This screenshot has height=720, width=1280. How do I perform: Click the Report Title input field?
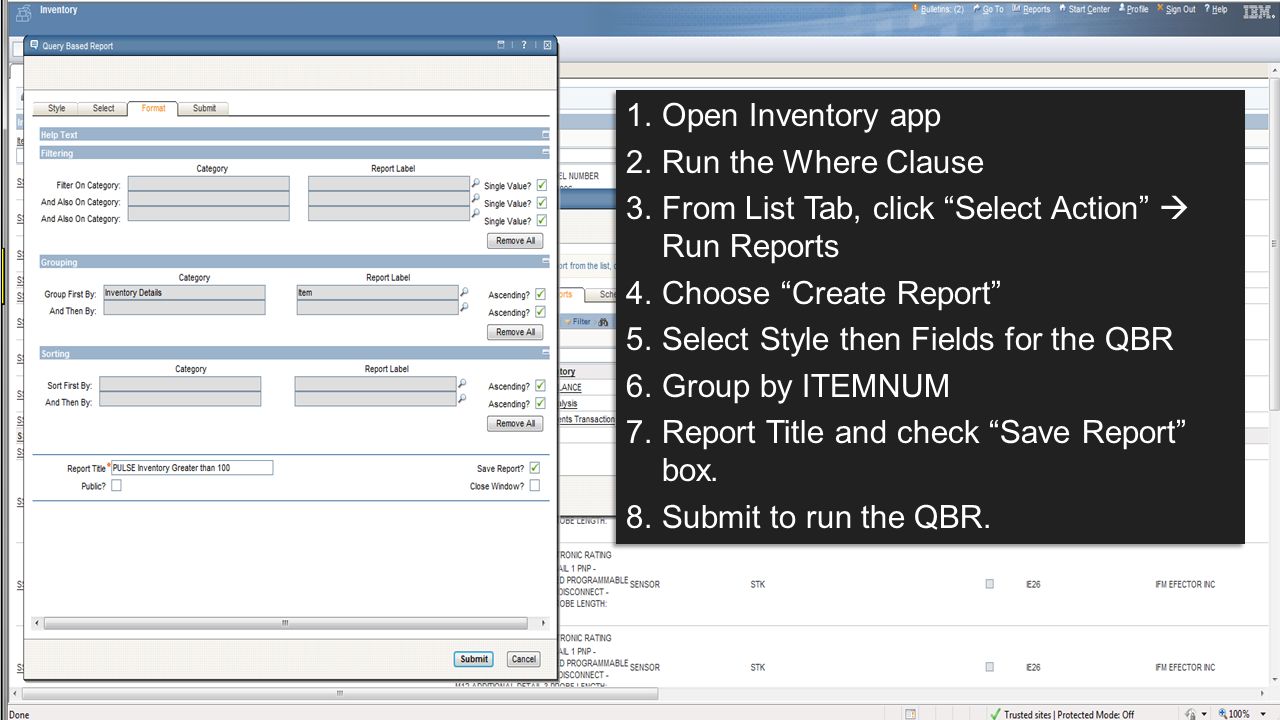pos(192,467)
